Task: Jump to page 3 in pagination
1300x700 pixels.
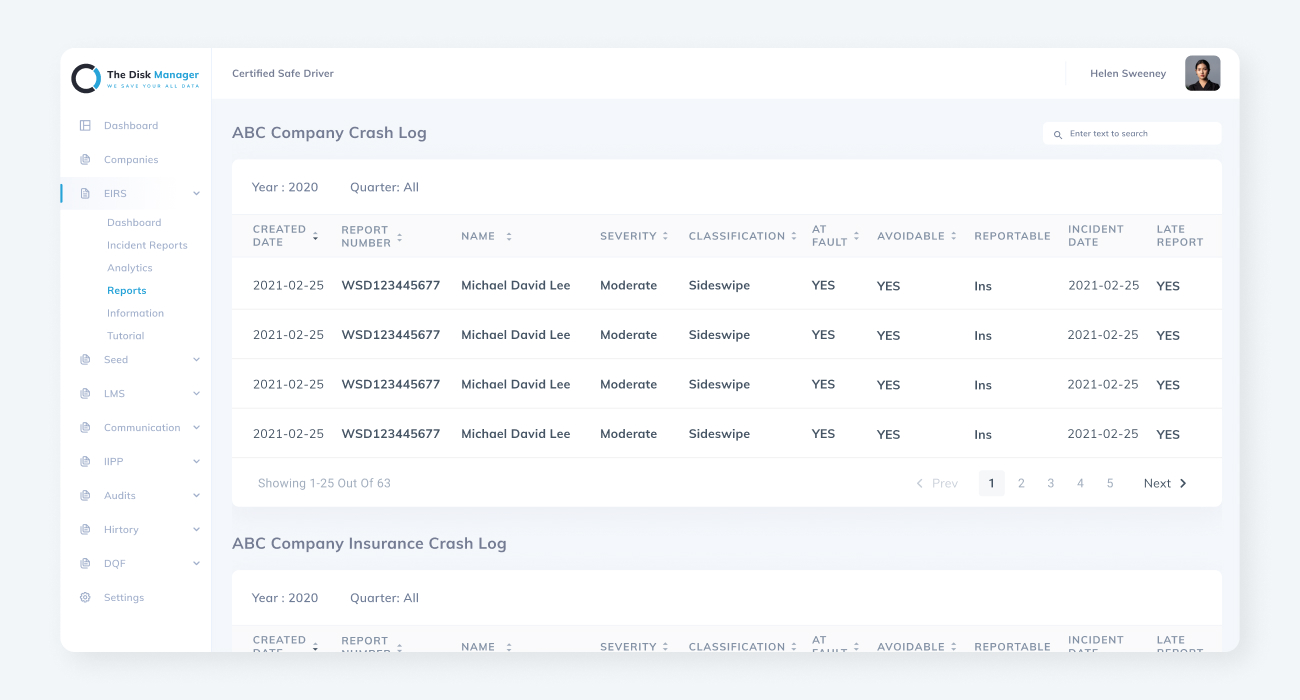Action: pyautogui.click(x=1050, y=484)
